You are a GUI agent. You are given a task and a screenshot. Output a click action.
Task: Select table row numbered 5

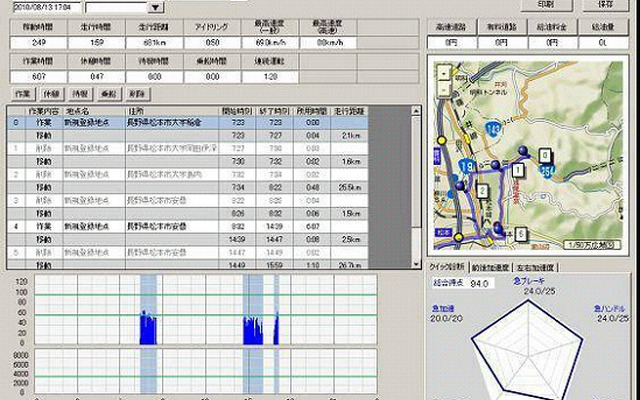pyautogui.click(x=188, y=253)
